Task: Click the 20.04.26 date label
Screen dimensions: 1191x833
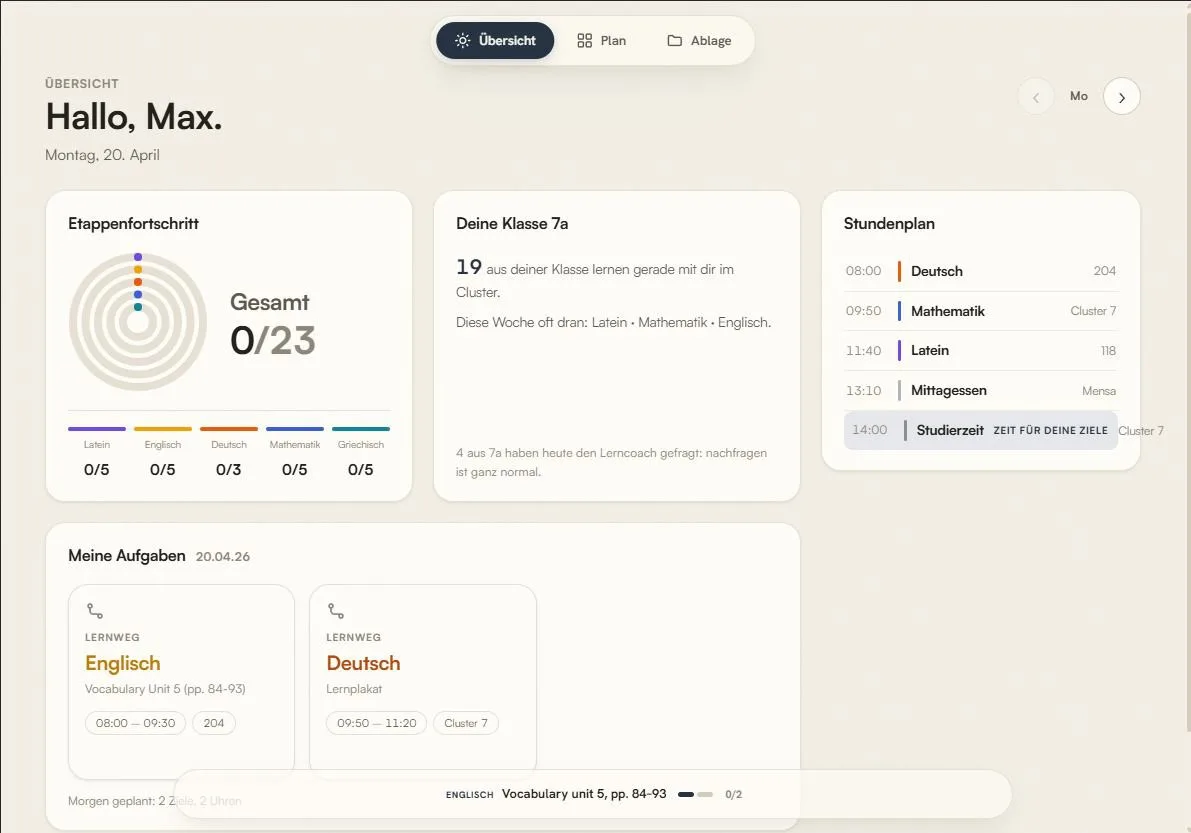Action: pyautogui.click(x=223, y=557)
